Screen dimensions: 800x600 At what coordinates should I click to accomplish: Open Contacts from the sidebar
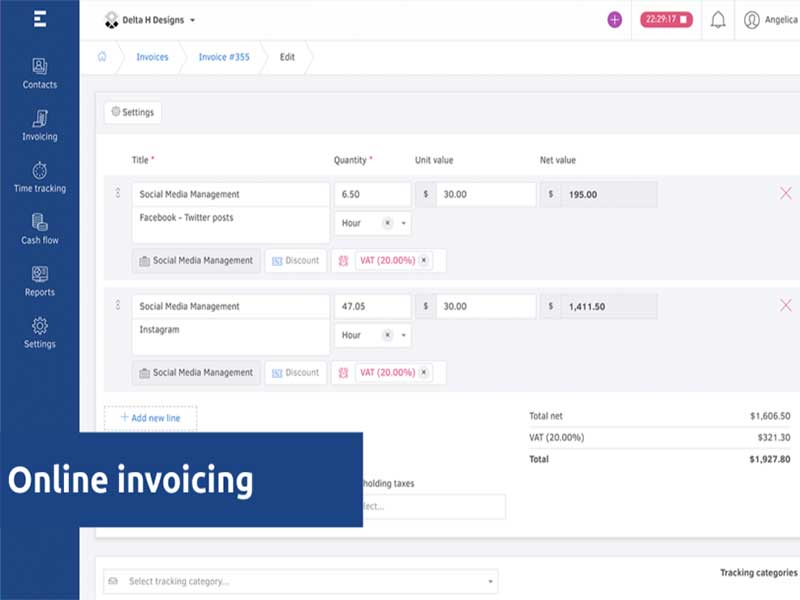click(x=40, y=74)
